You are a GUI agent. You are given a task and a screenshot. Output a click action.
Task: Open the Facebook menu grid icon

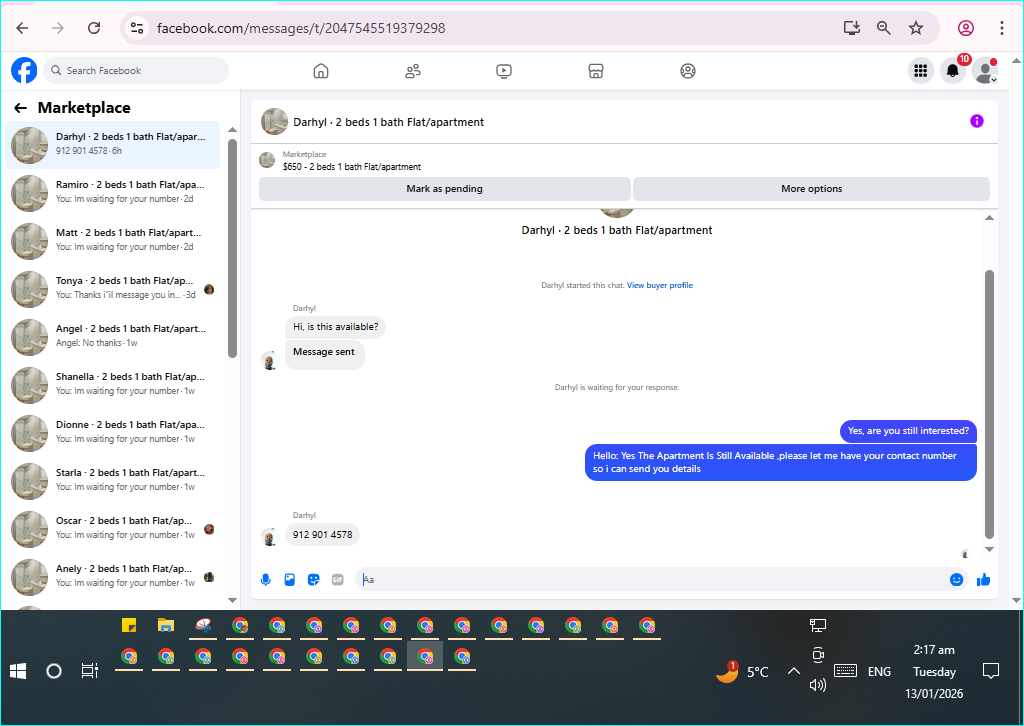coord(921,71)
